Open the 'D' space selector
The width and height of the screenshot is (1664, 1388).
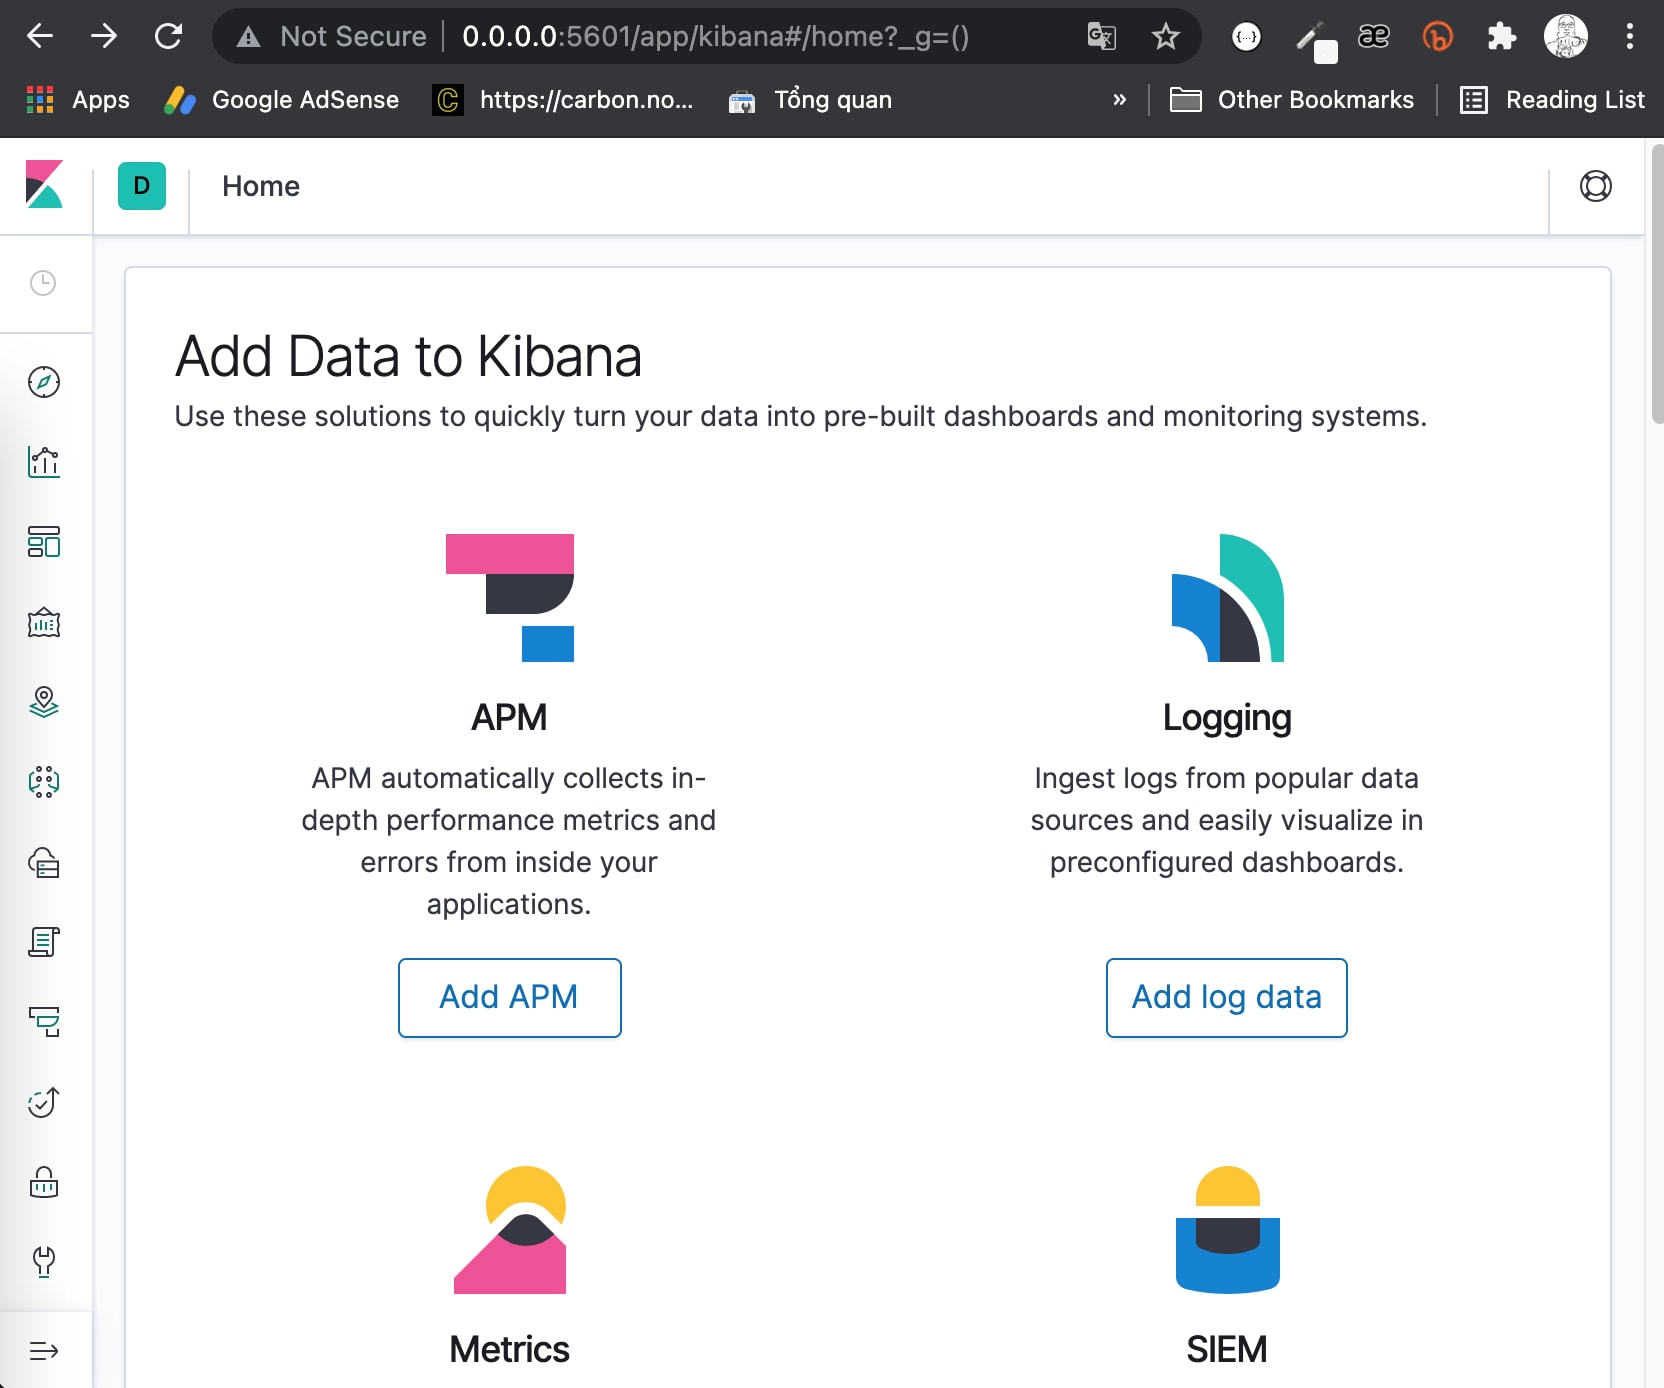142,186
